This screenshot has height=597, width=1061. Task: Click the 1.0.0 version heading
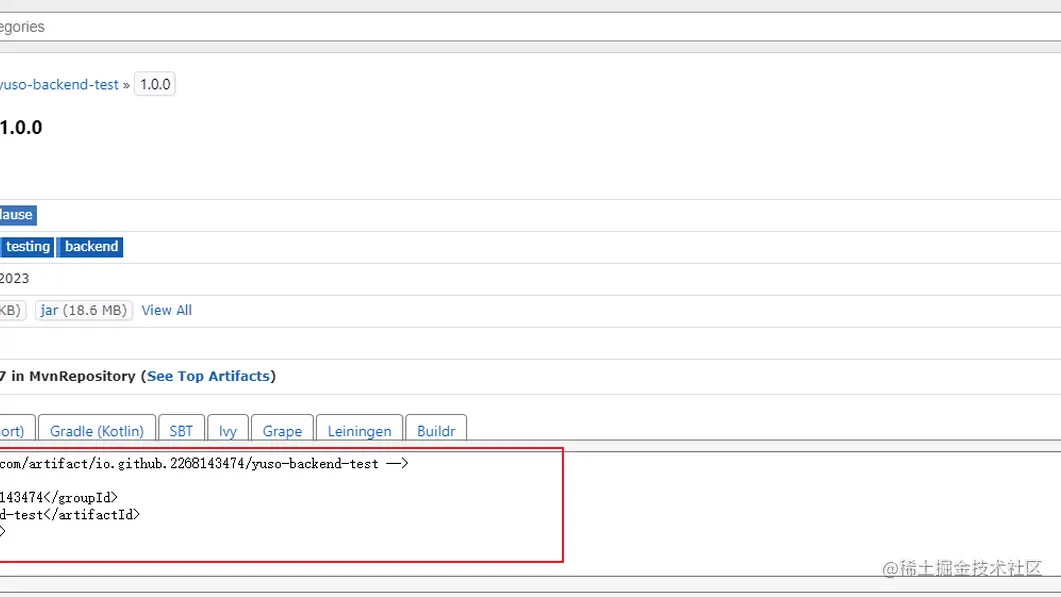21,128
